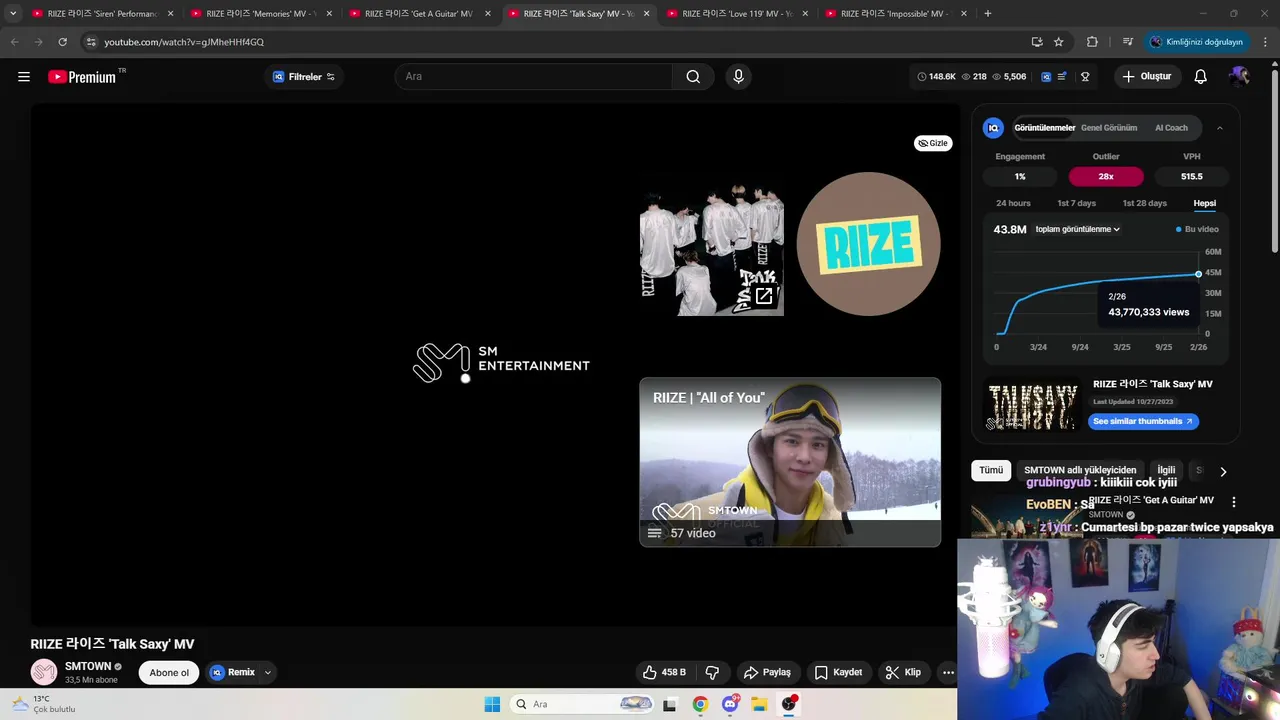The height and width of the screenshot is (720, 1280).
Task: Open the SMTOWN channel avatar
Action: 44,672
